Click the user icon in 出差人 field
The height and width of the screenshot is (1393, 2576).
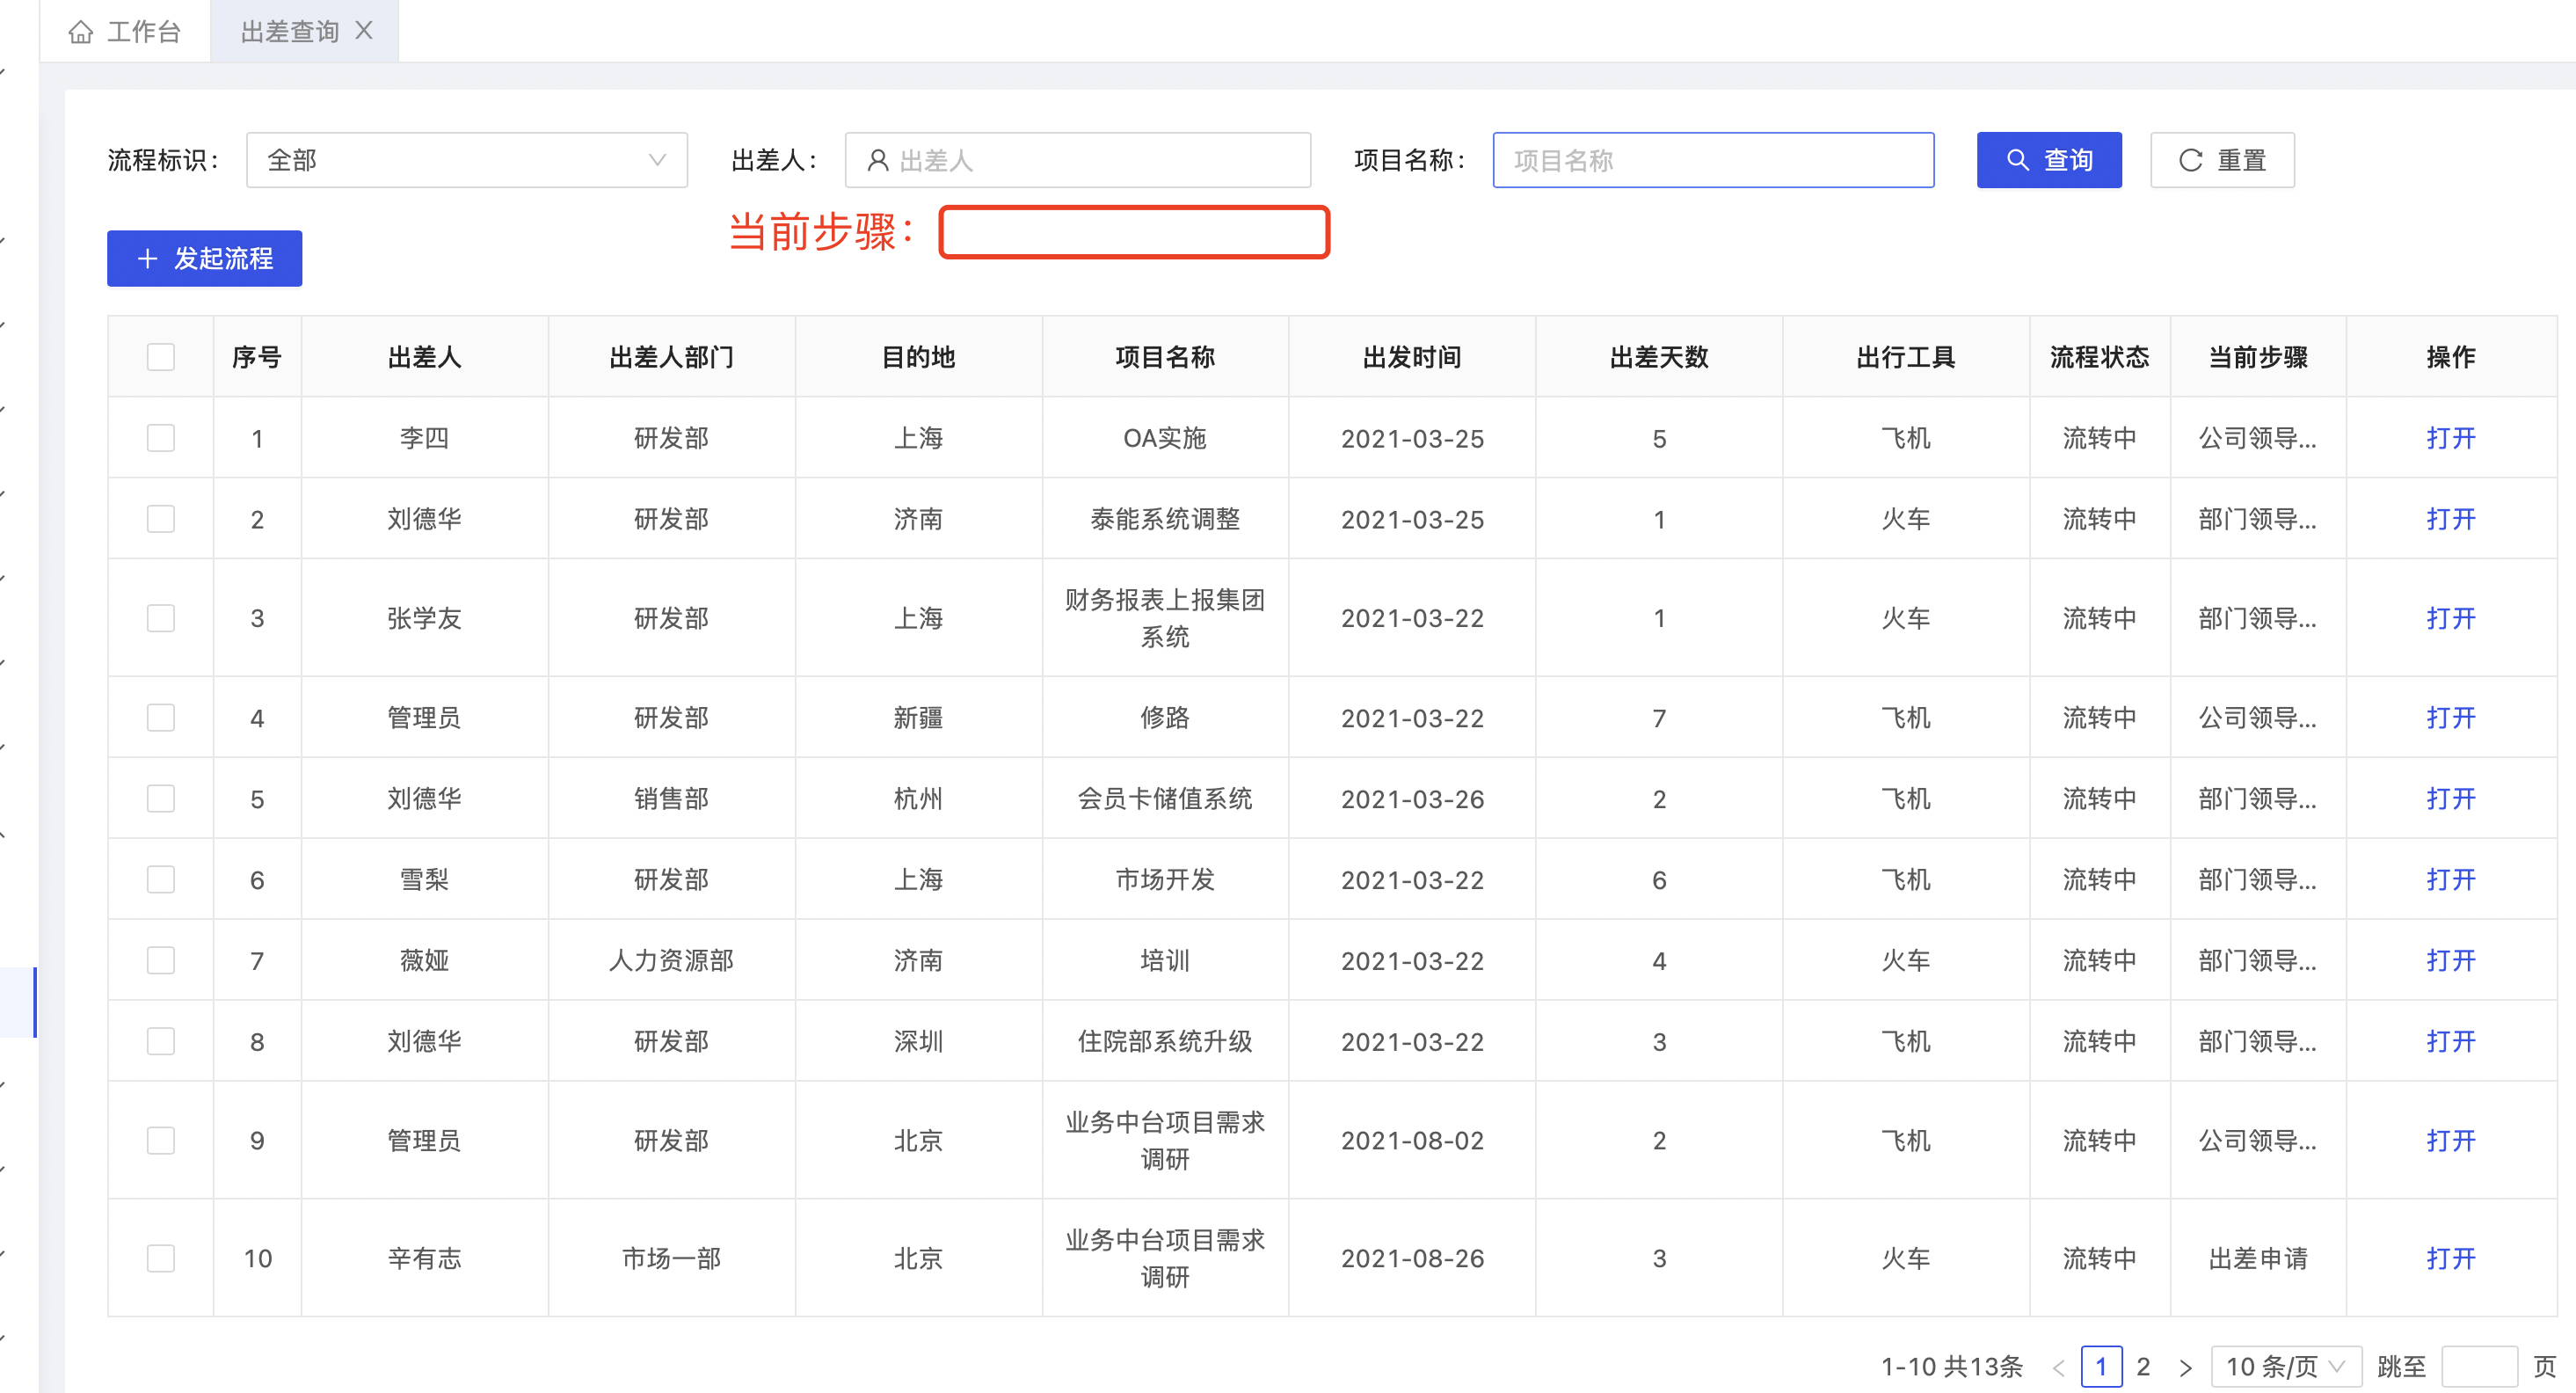click(877, 160)
